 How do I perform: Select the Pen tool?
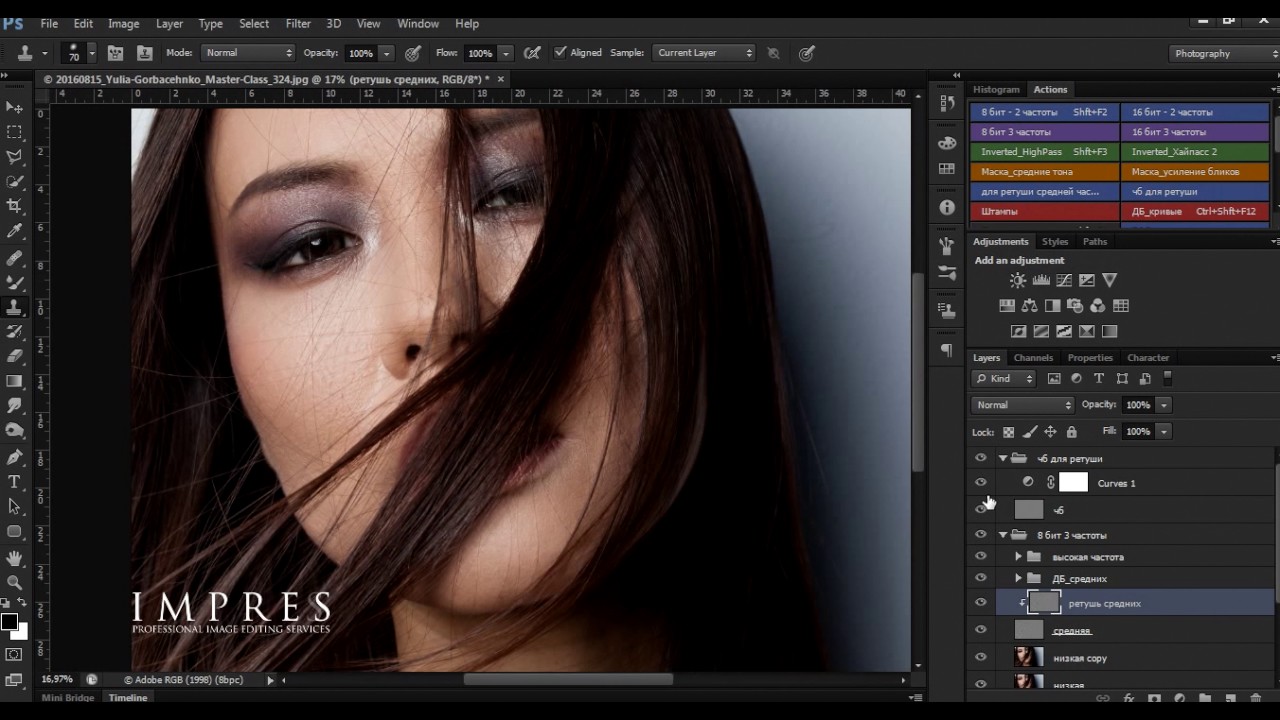pyautogui.click(x=14, y=457)
